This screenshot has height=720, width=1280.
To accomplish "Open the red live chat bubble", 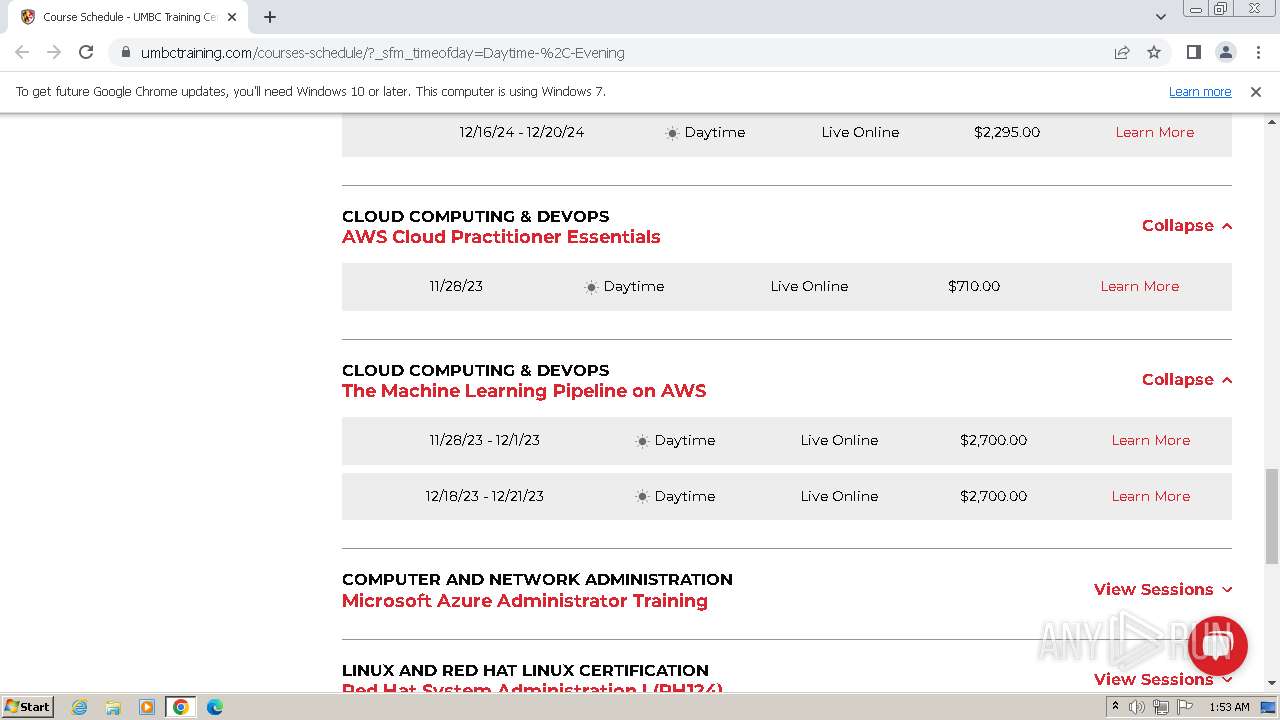I will click(x=1217, y=645).
